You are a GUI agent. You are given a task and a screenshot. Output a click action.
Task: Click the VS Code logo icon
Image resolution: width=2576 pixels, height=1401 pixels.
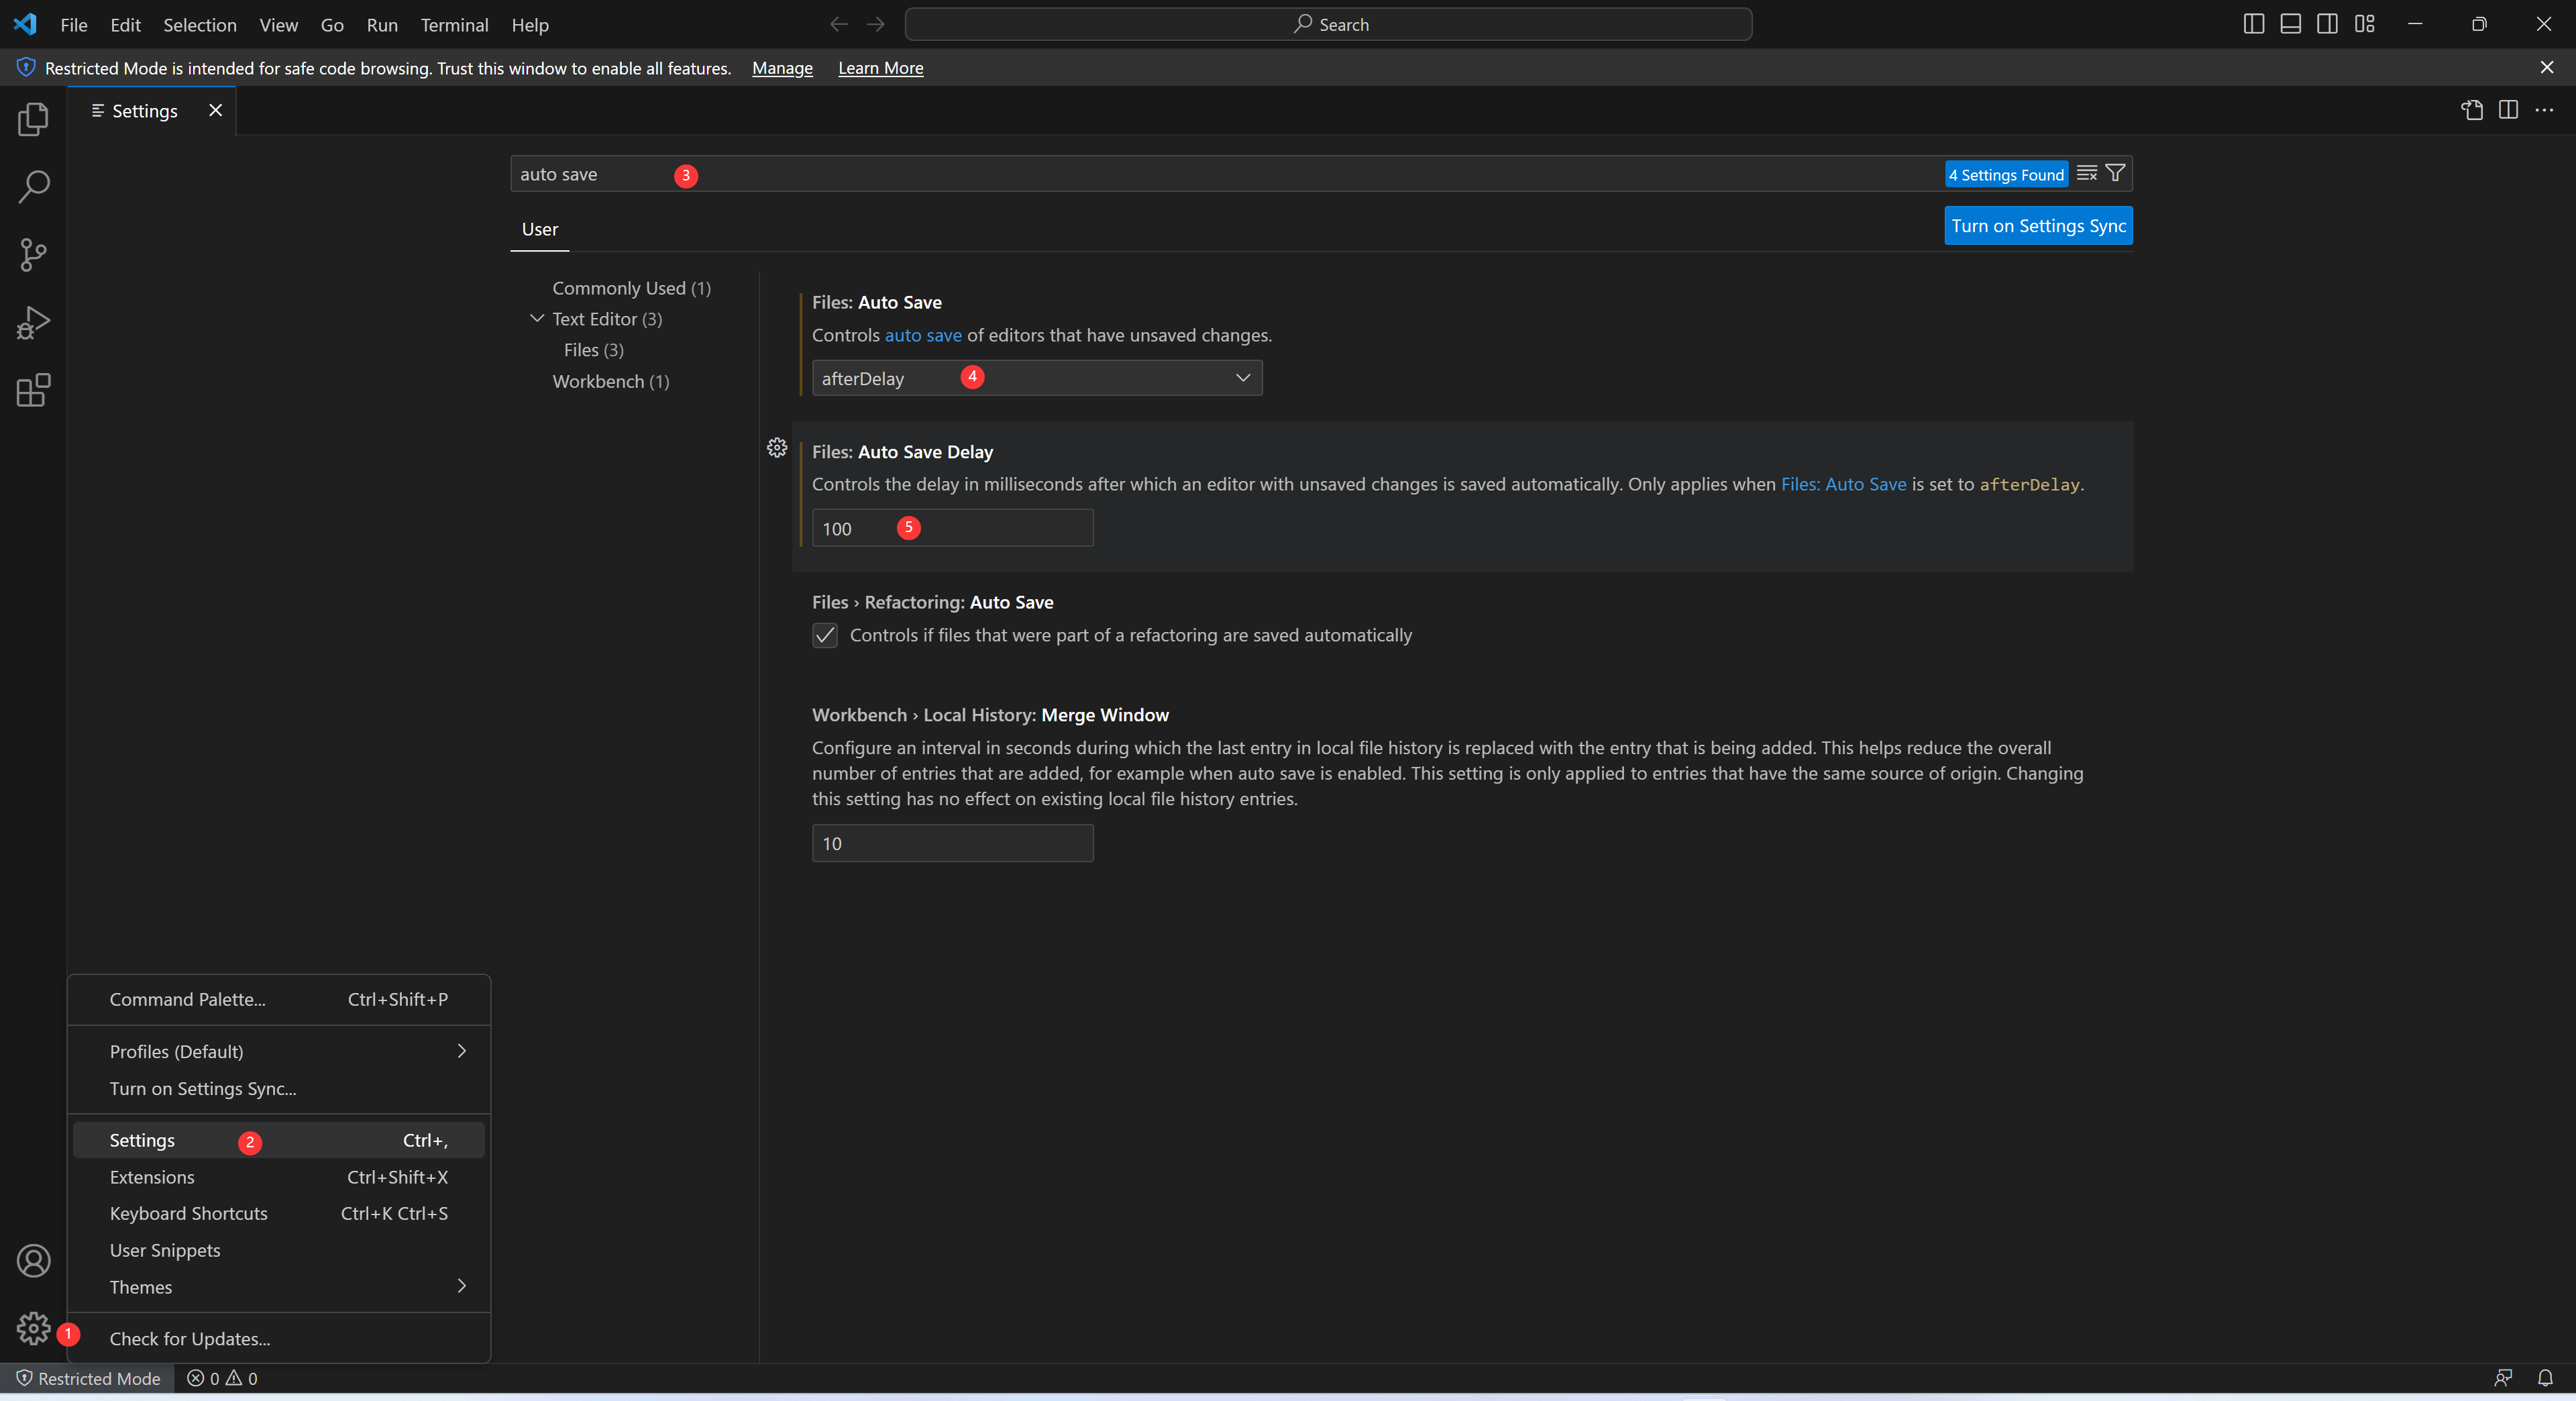(25, 24)
